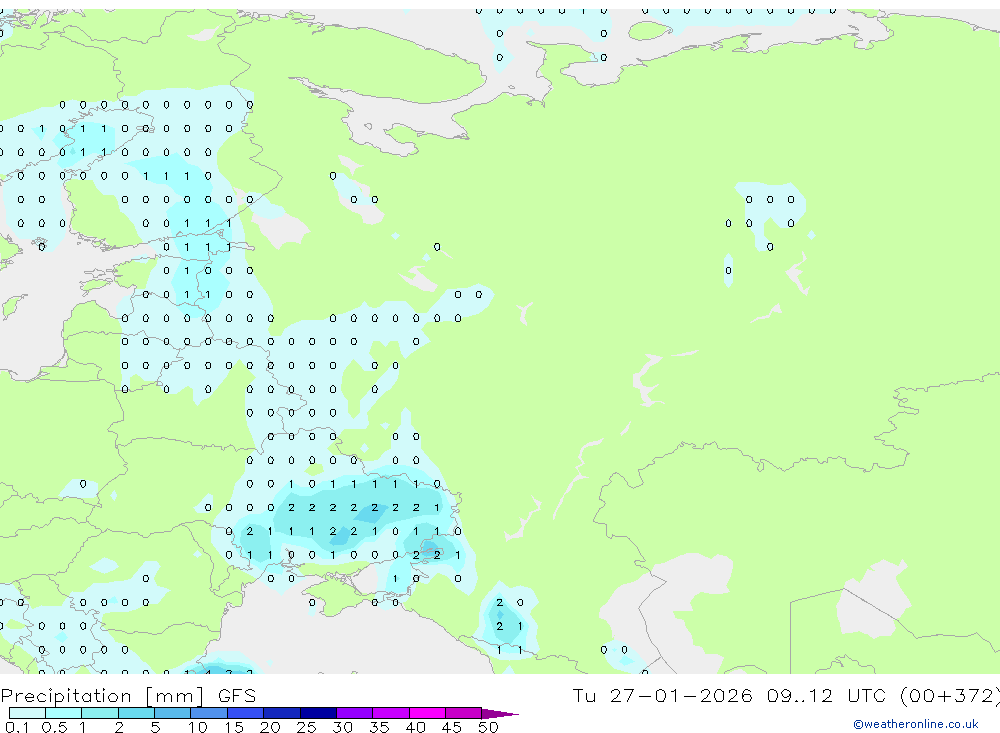Click the 1–2 mm legend color swatch
1000x733 pixels.
(x=100, y=713)
